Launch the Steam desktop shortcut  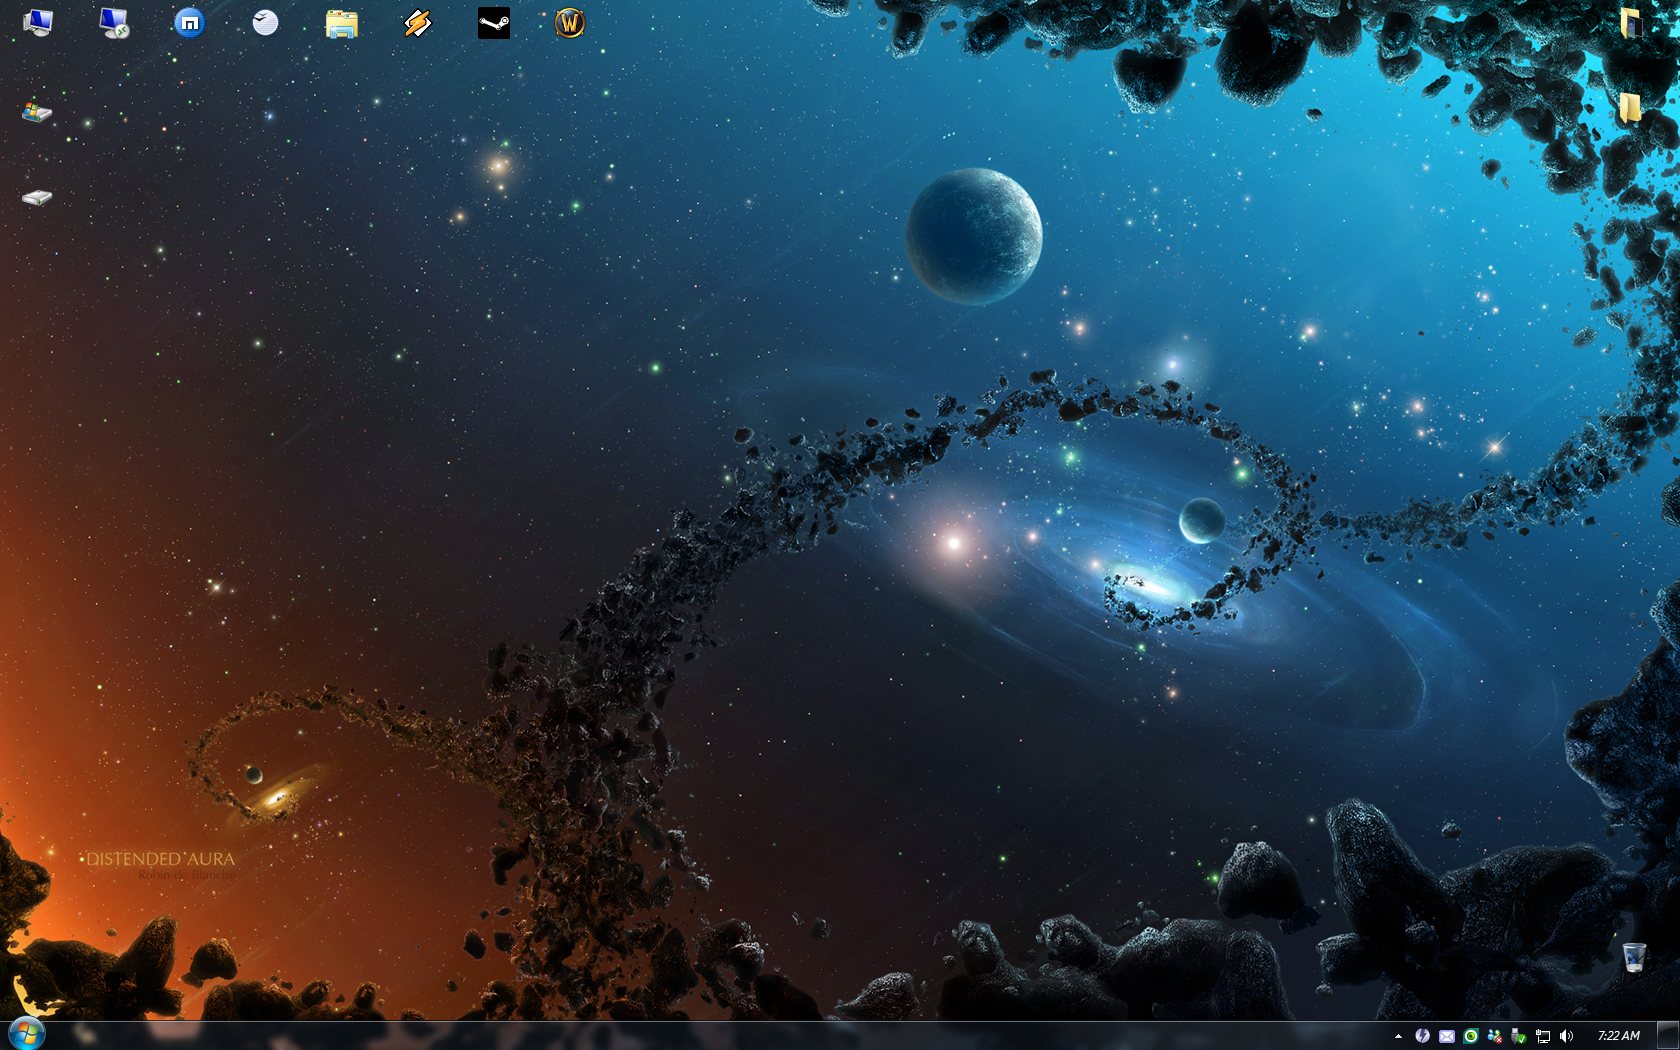point(494,22)
